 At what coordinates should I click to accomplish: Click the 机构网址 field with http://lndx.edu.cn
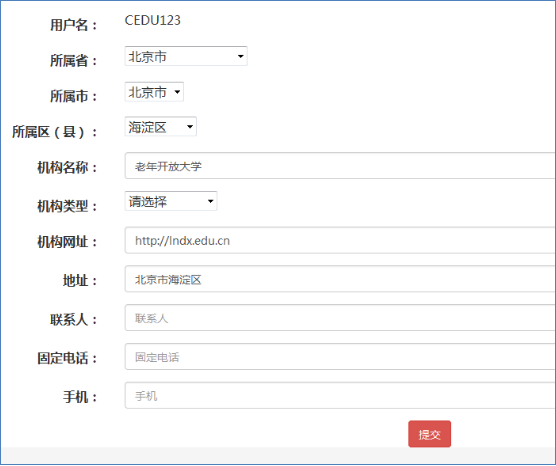coord(340,240)
